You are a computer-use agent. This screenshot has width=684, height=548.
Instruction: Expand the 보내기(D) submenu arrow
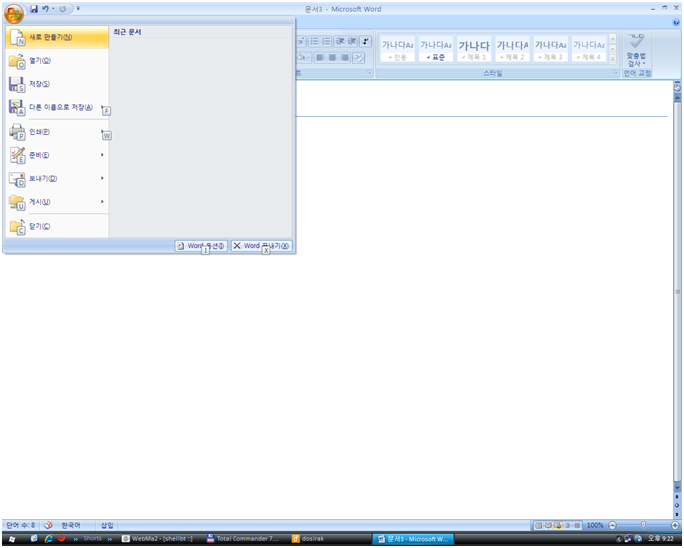coord(102,178)
